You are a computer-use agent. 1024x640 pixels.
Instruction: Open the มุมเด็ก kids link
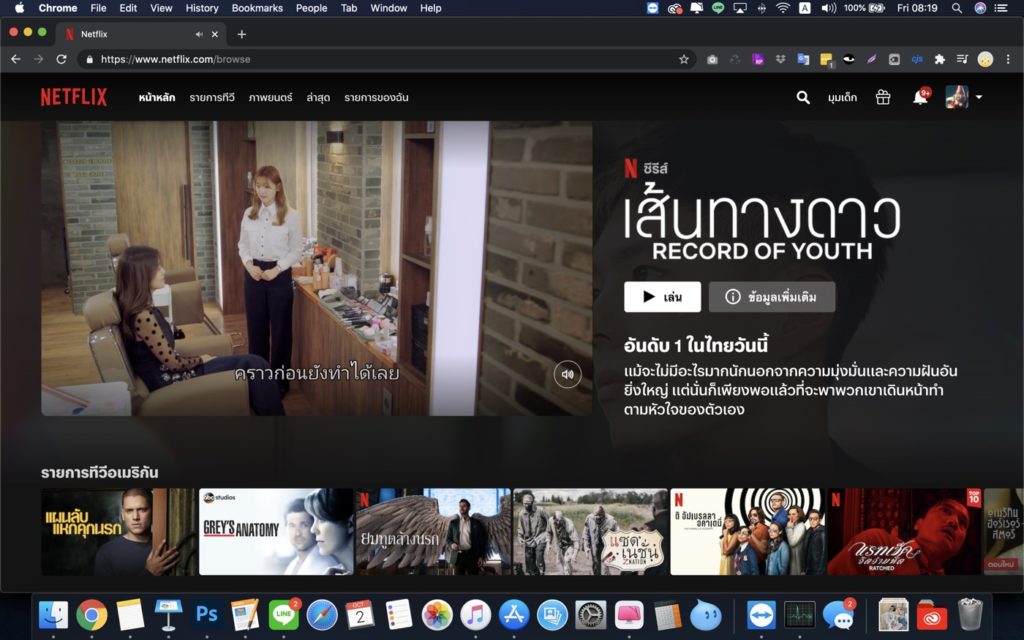(x=842, y=98)
